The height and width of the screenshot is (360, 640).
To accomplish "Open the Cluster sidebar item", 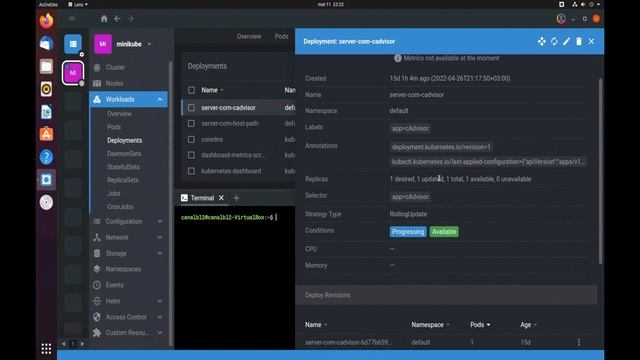I will pyautogui.click(x=128, y=67).
